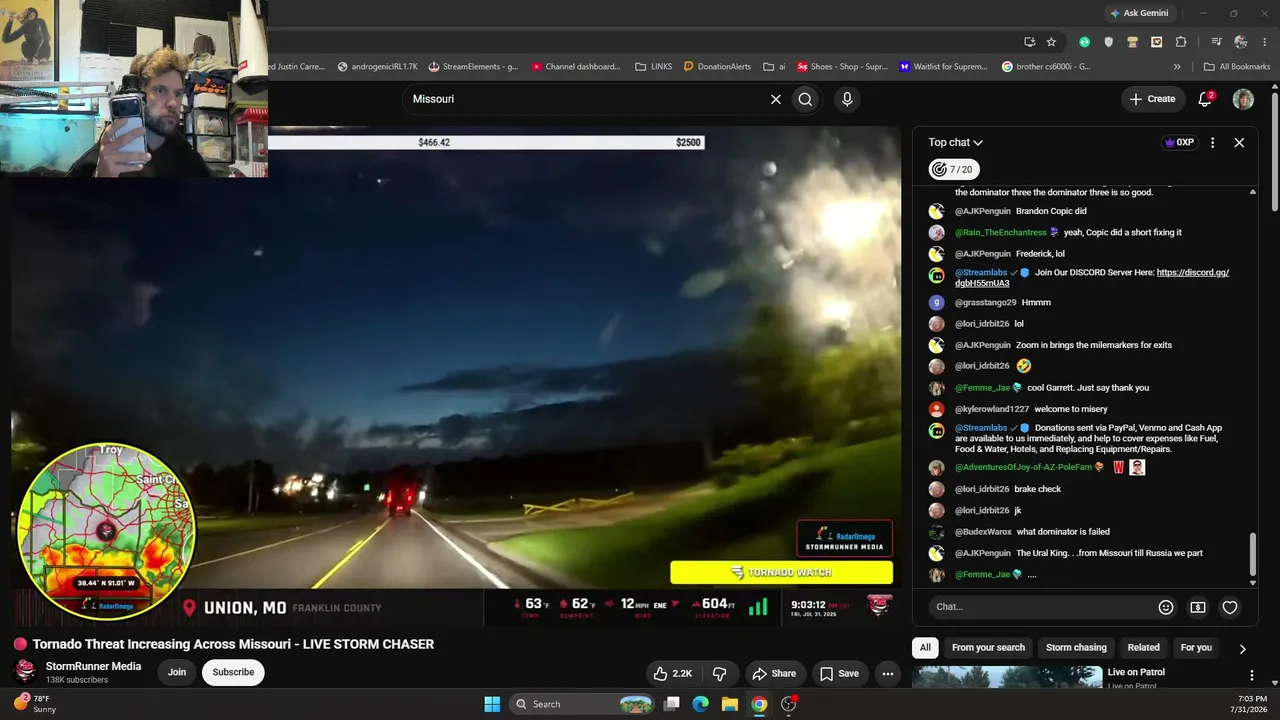Viewport: 1280px width, 720px height.
Task: Select the All filter chip
Action: (925, 648)
